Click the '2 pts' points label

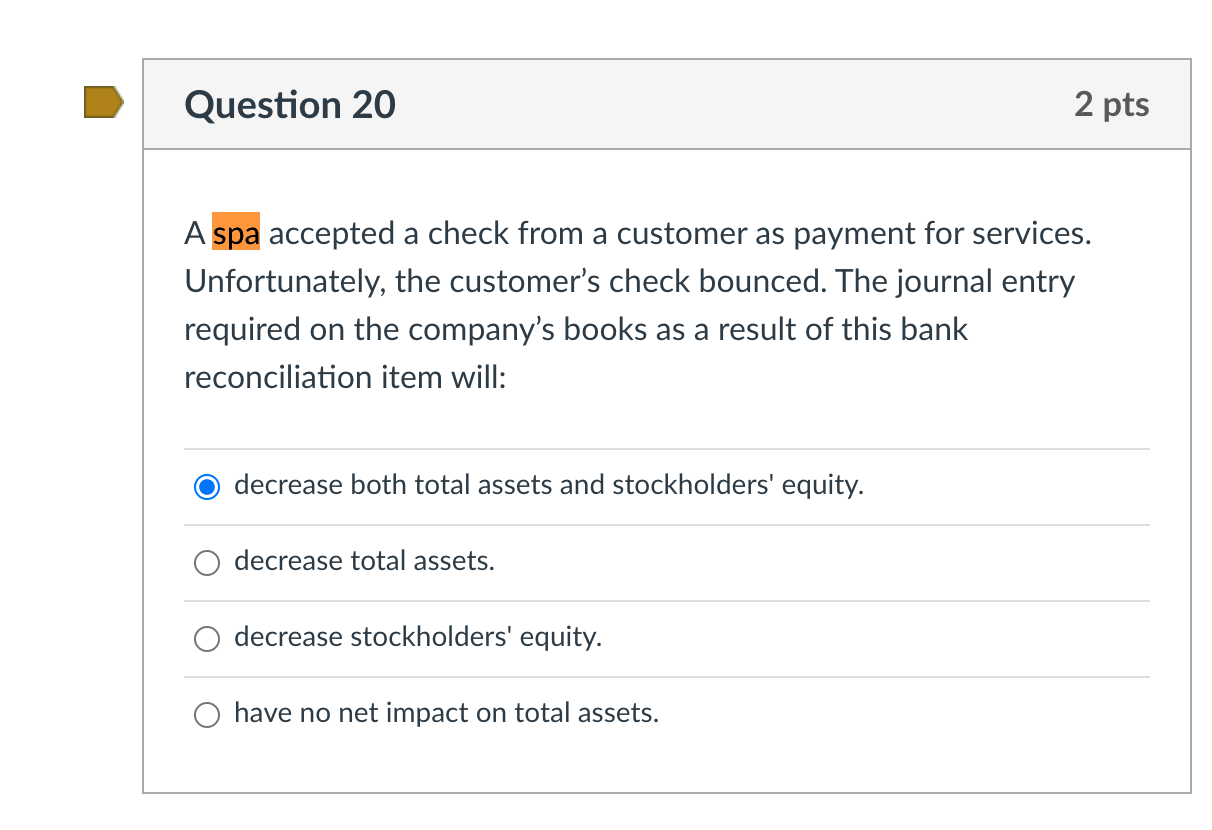(x=1113, y=103)
